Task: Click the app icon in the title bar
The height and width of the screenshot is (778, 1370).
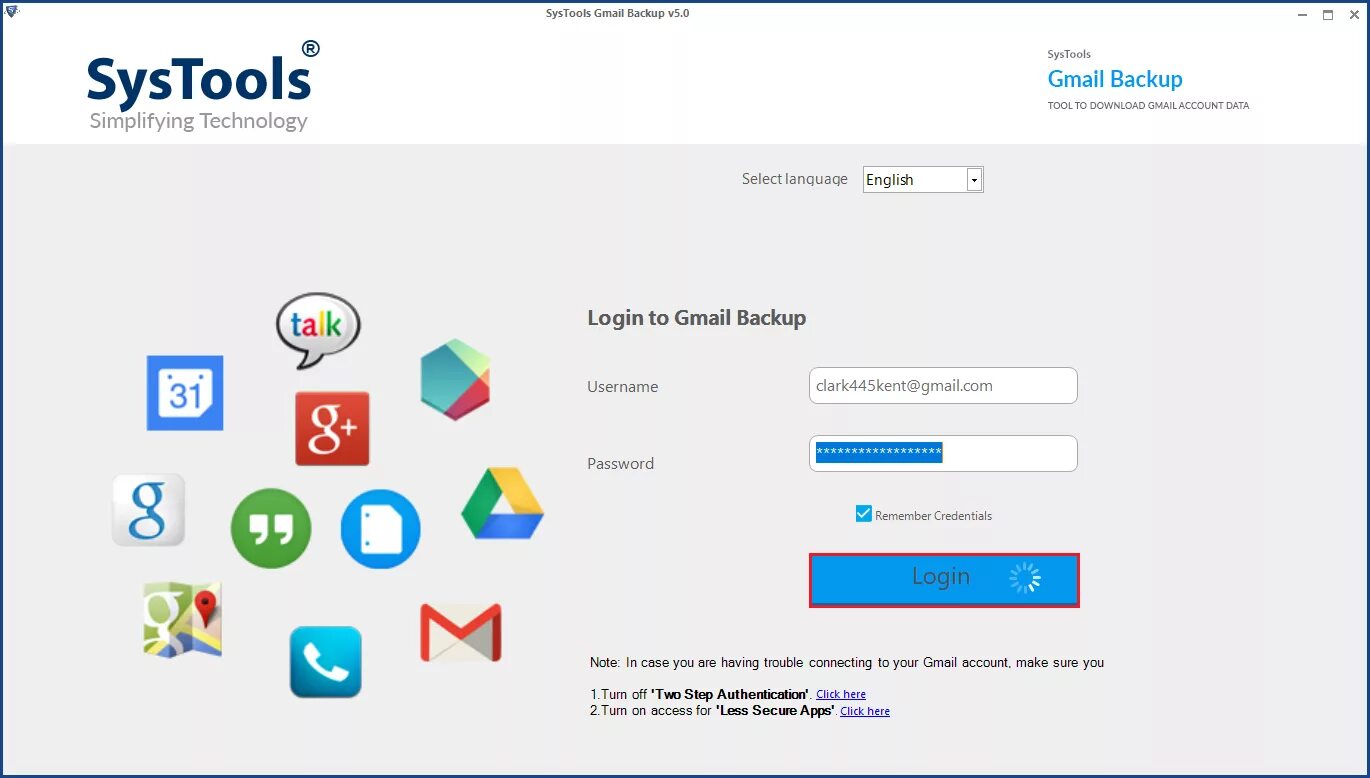Action: click(x=11, y=12)
